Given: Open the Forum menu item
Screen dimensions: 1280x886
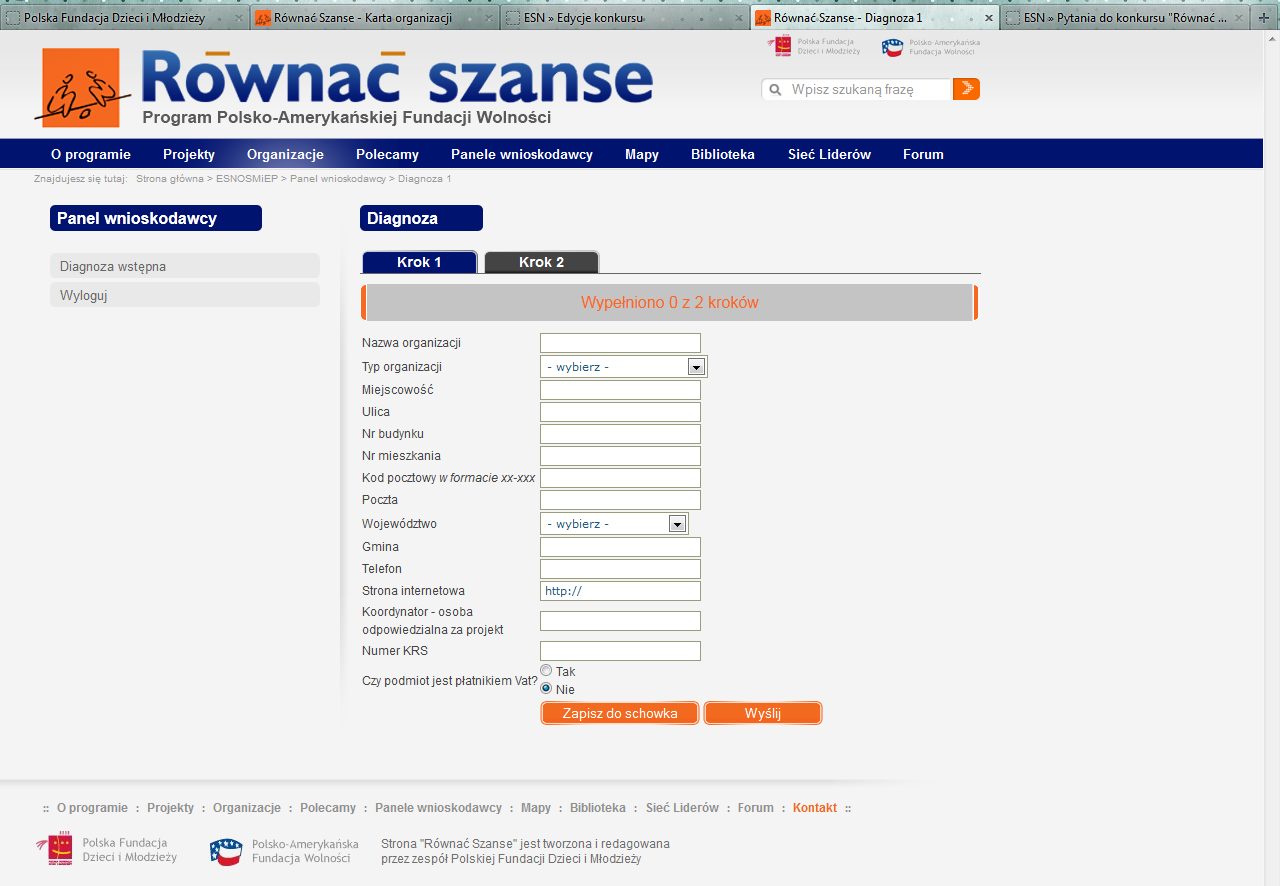Looking at the screenshot, I should pyautogui.click(x=923, y=154).
